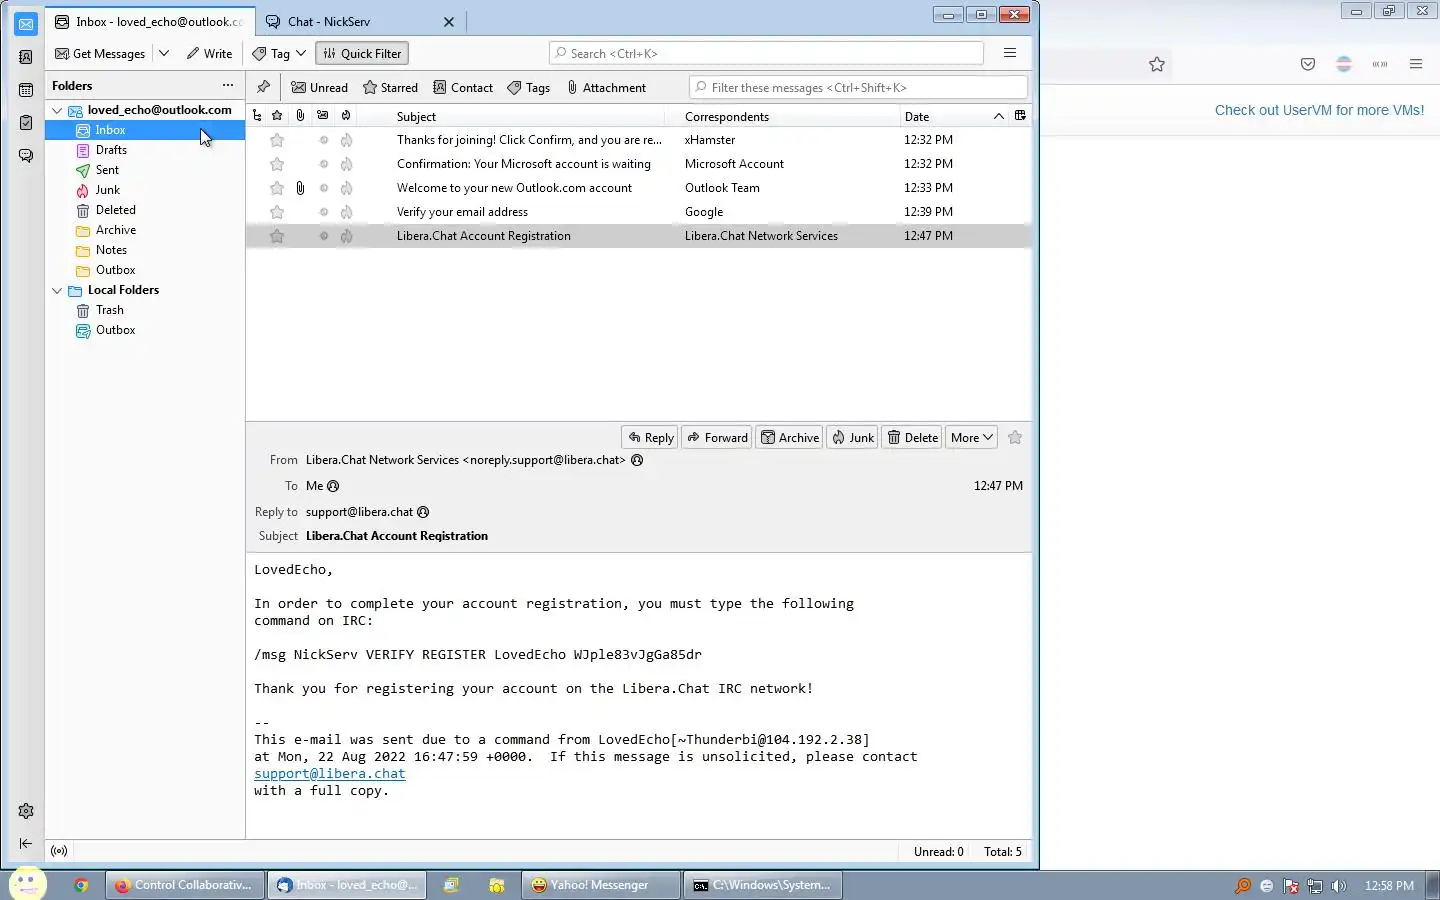This screenshot has width=1440, height=900.
Task: Click the Pocket icon in the browser window
Action: click(x=1308, y=64)
